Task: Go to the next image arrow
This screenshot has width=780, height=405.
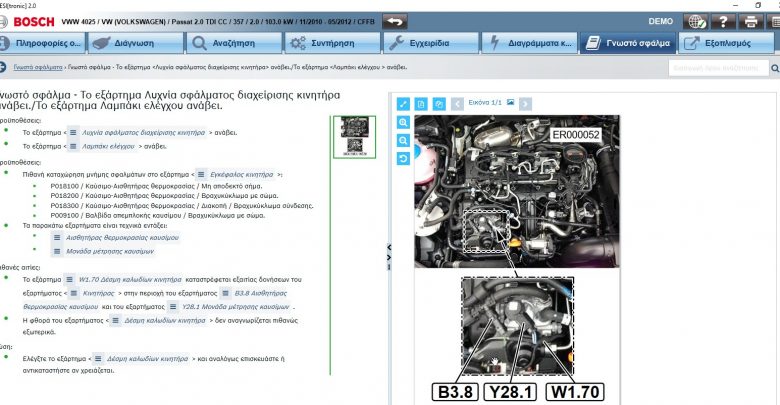Action: (526, 103)
